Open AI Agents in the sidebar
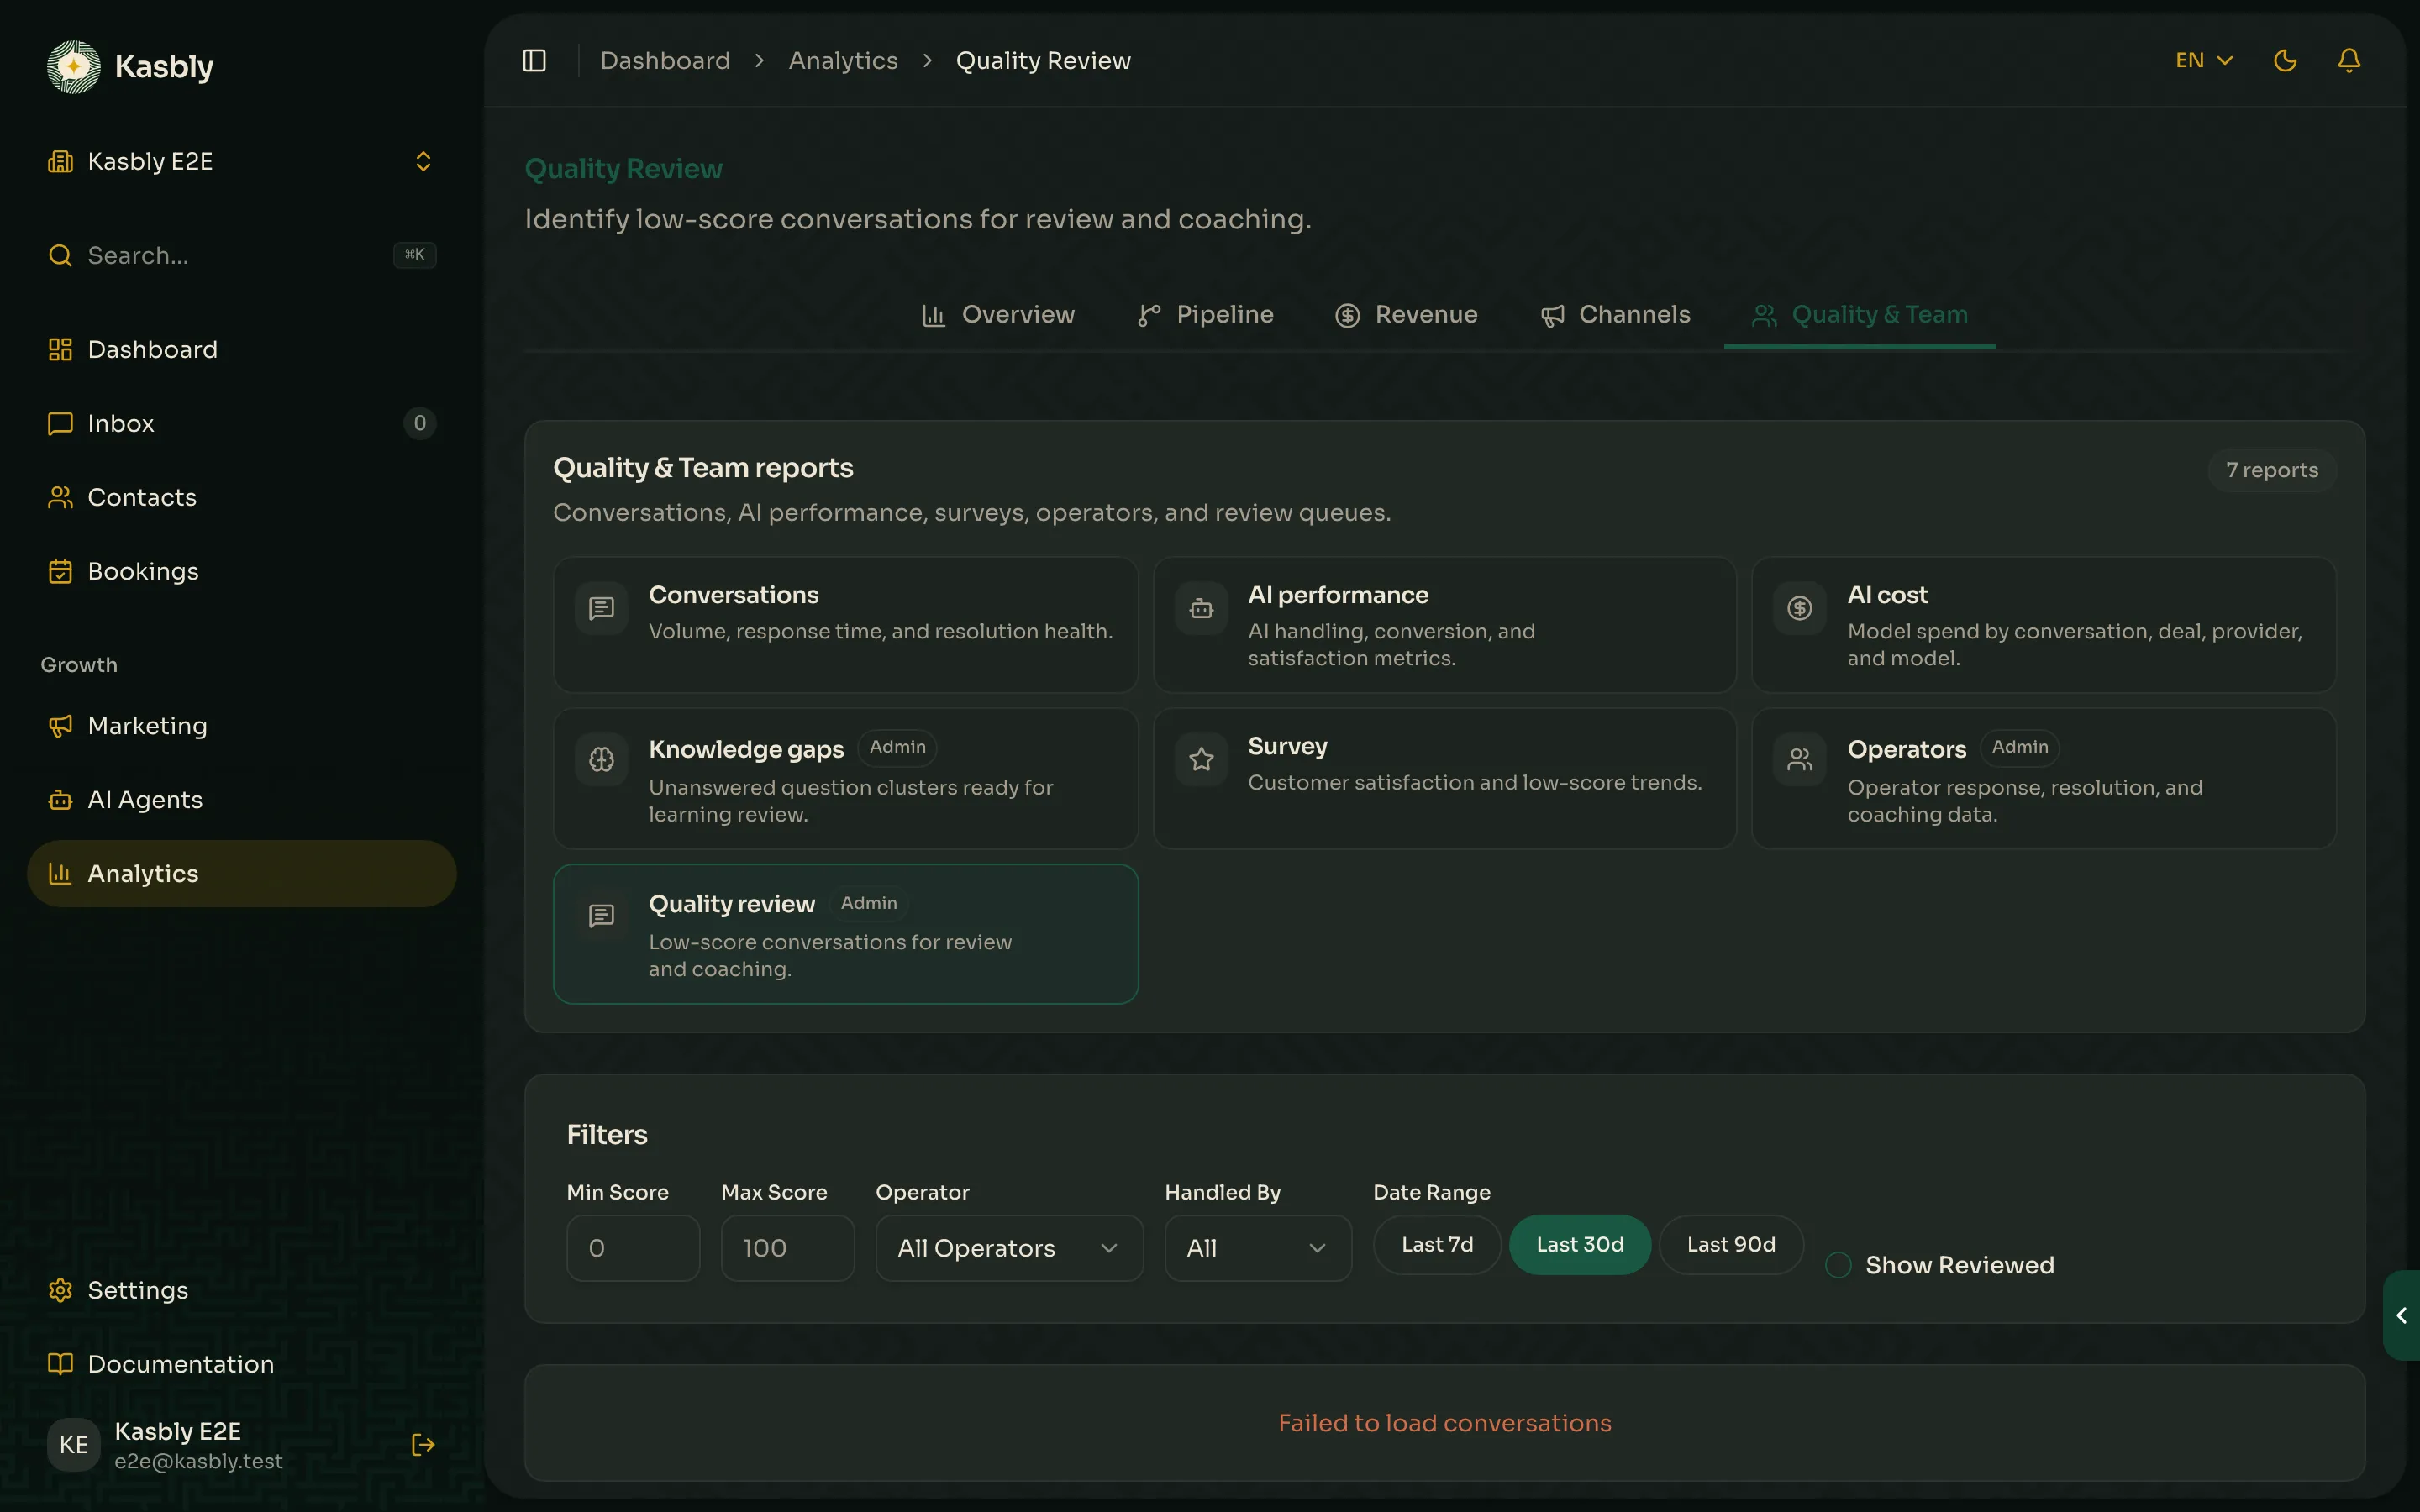 (242, 800)
